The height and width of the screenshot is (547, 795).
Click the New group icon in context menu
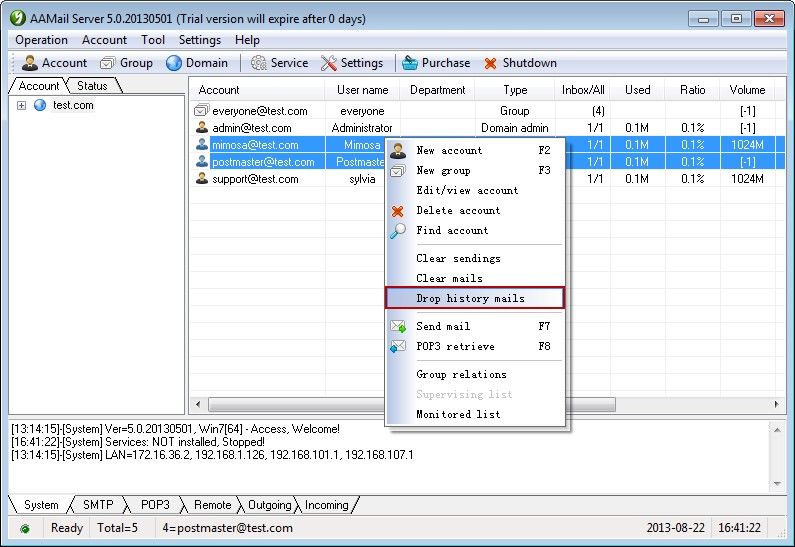398,171
